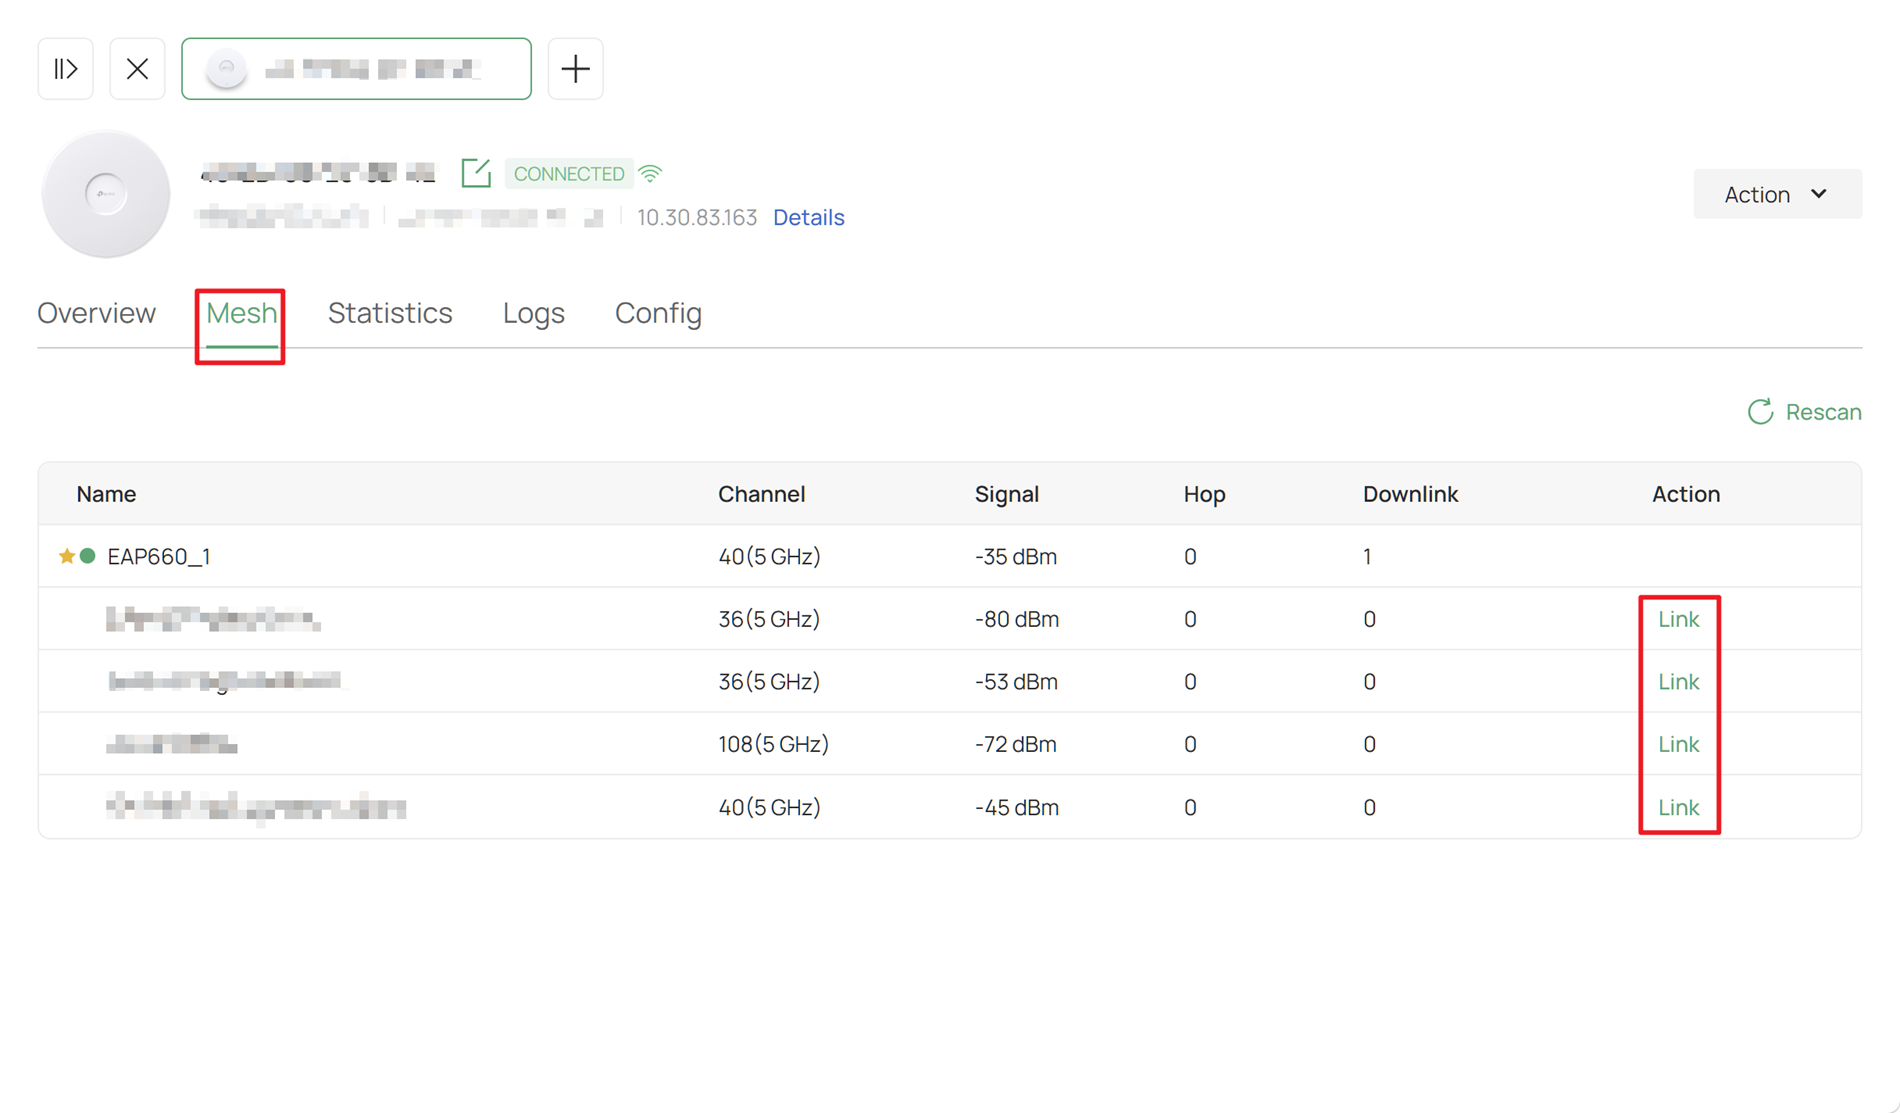Image resolution: width=1900 pixels, height=1113 pixels.
Task: Collapse the side panel with the bars-arrow icon
Action: click(66, 69)
